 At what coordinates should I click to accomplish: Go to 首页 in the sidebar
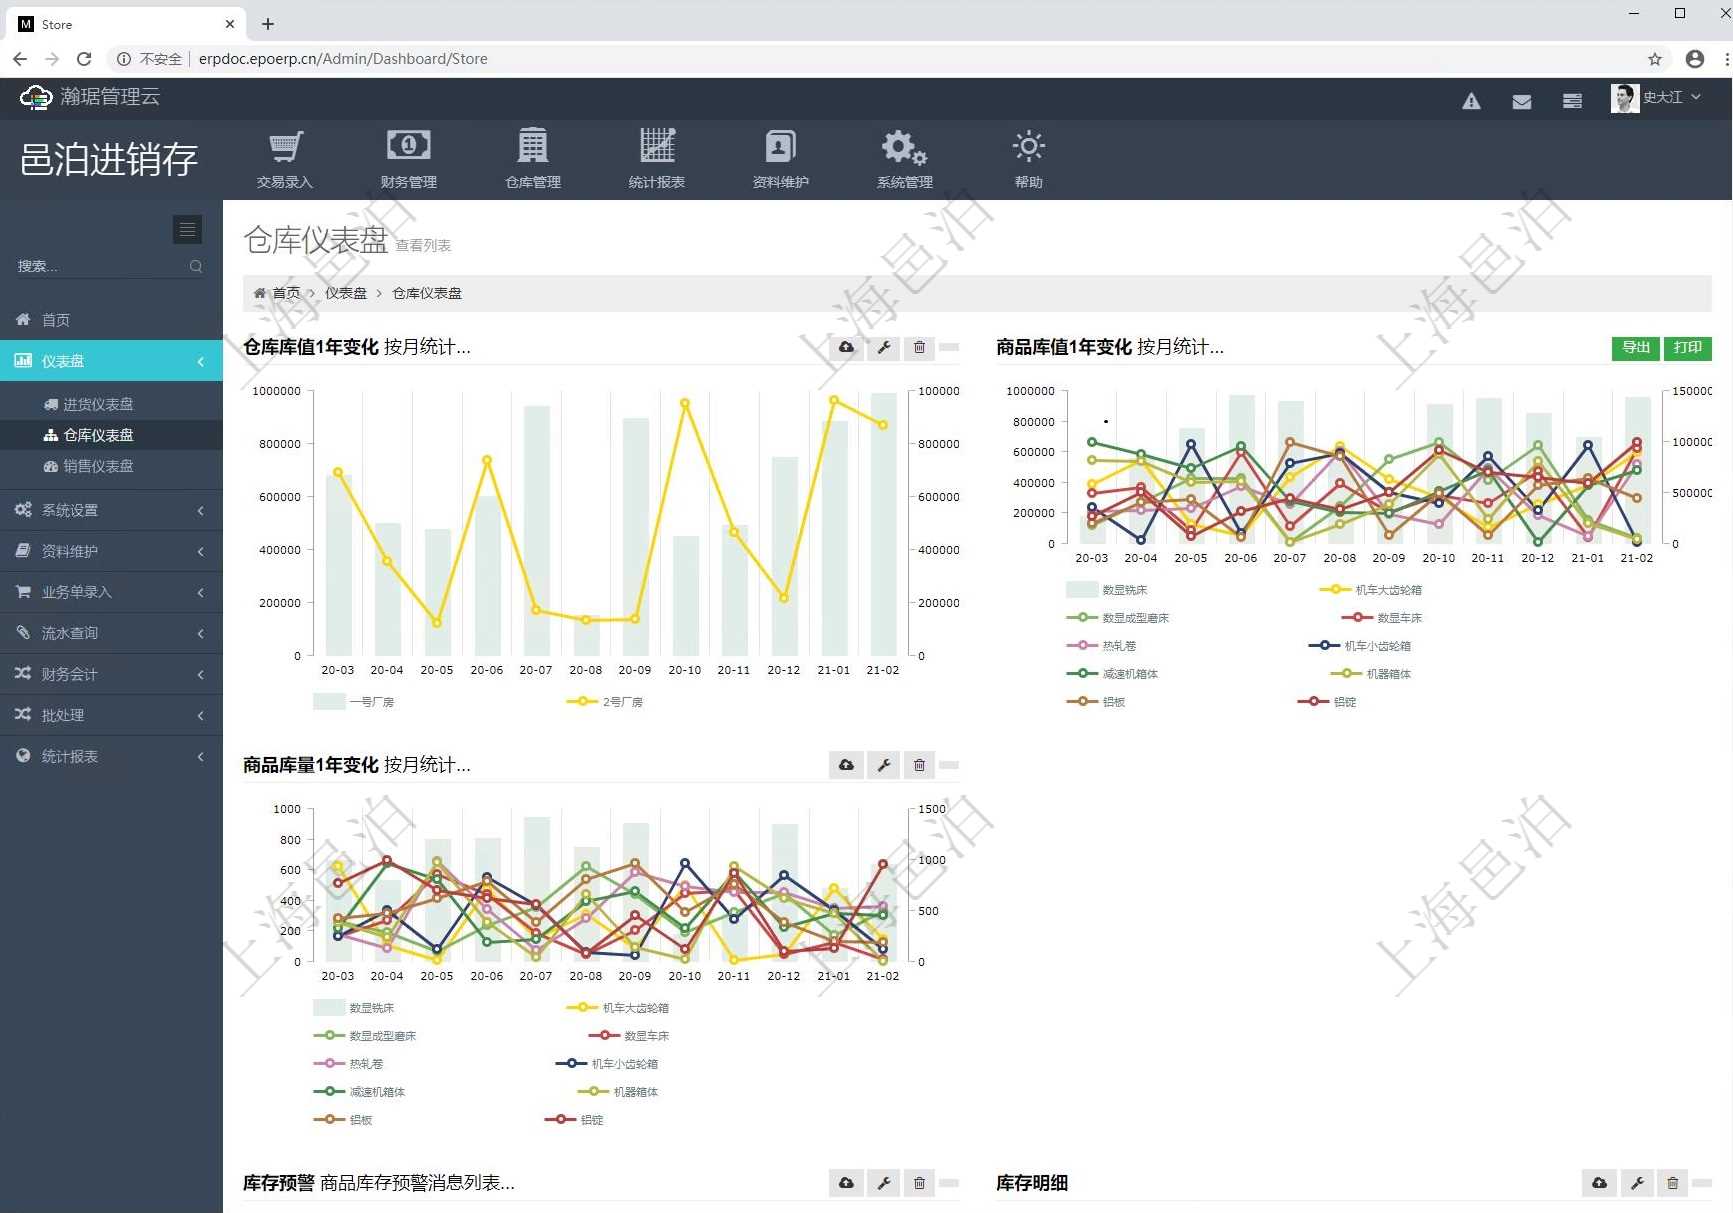111,320
